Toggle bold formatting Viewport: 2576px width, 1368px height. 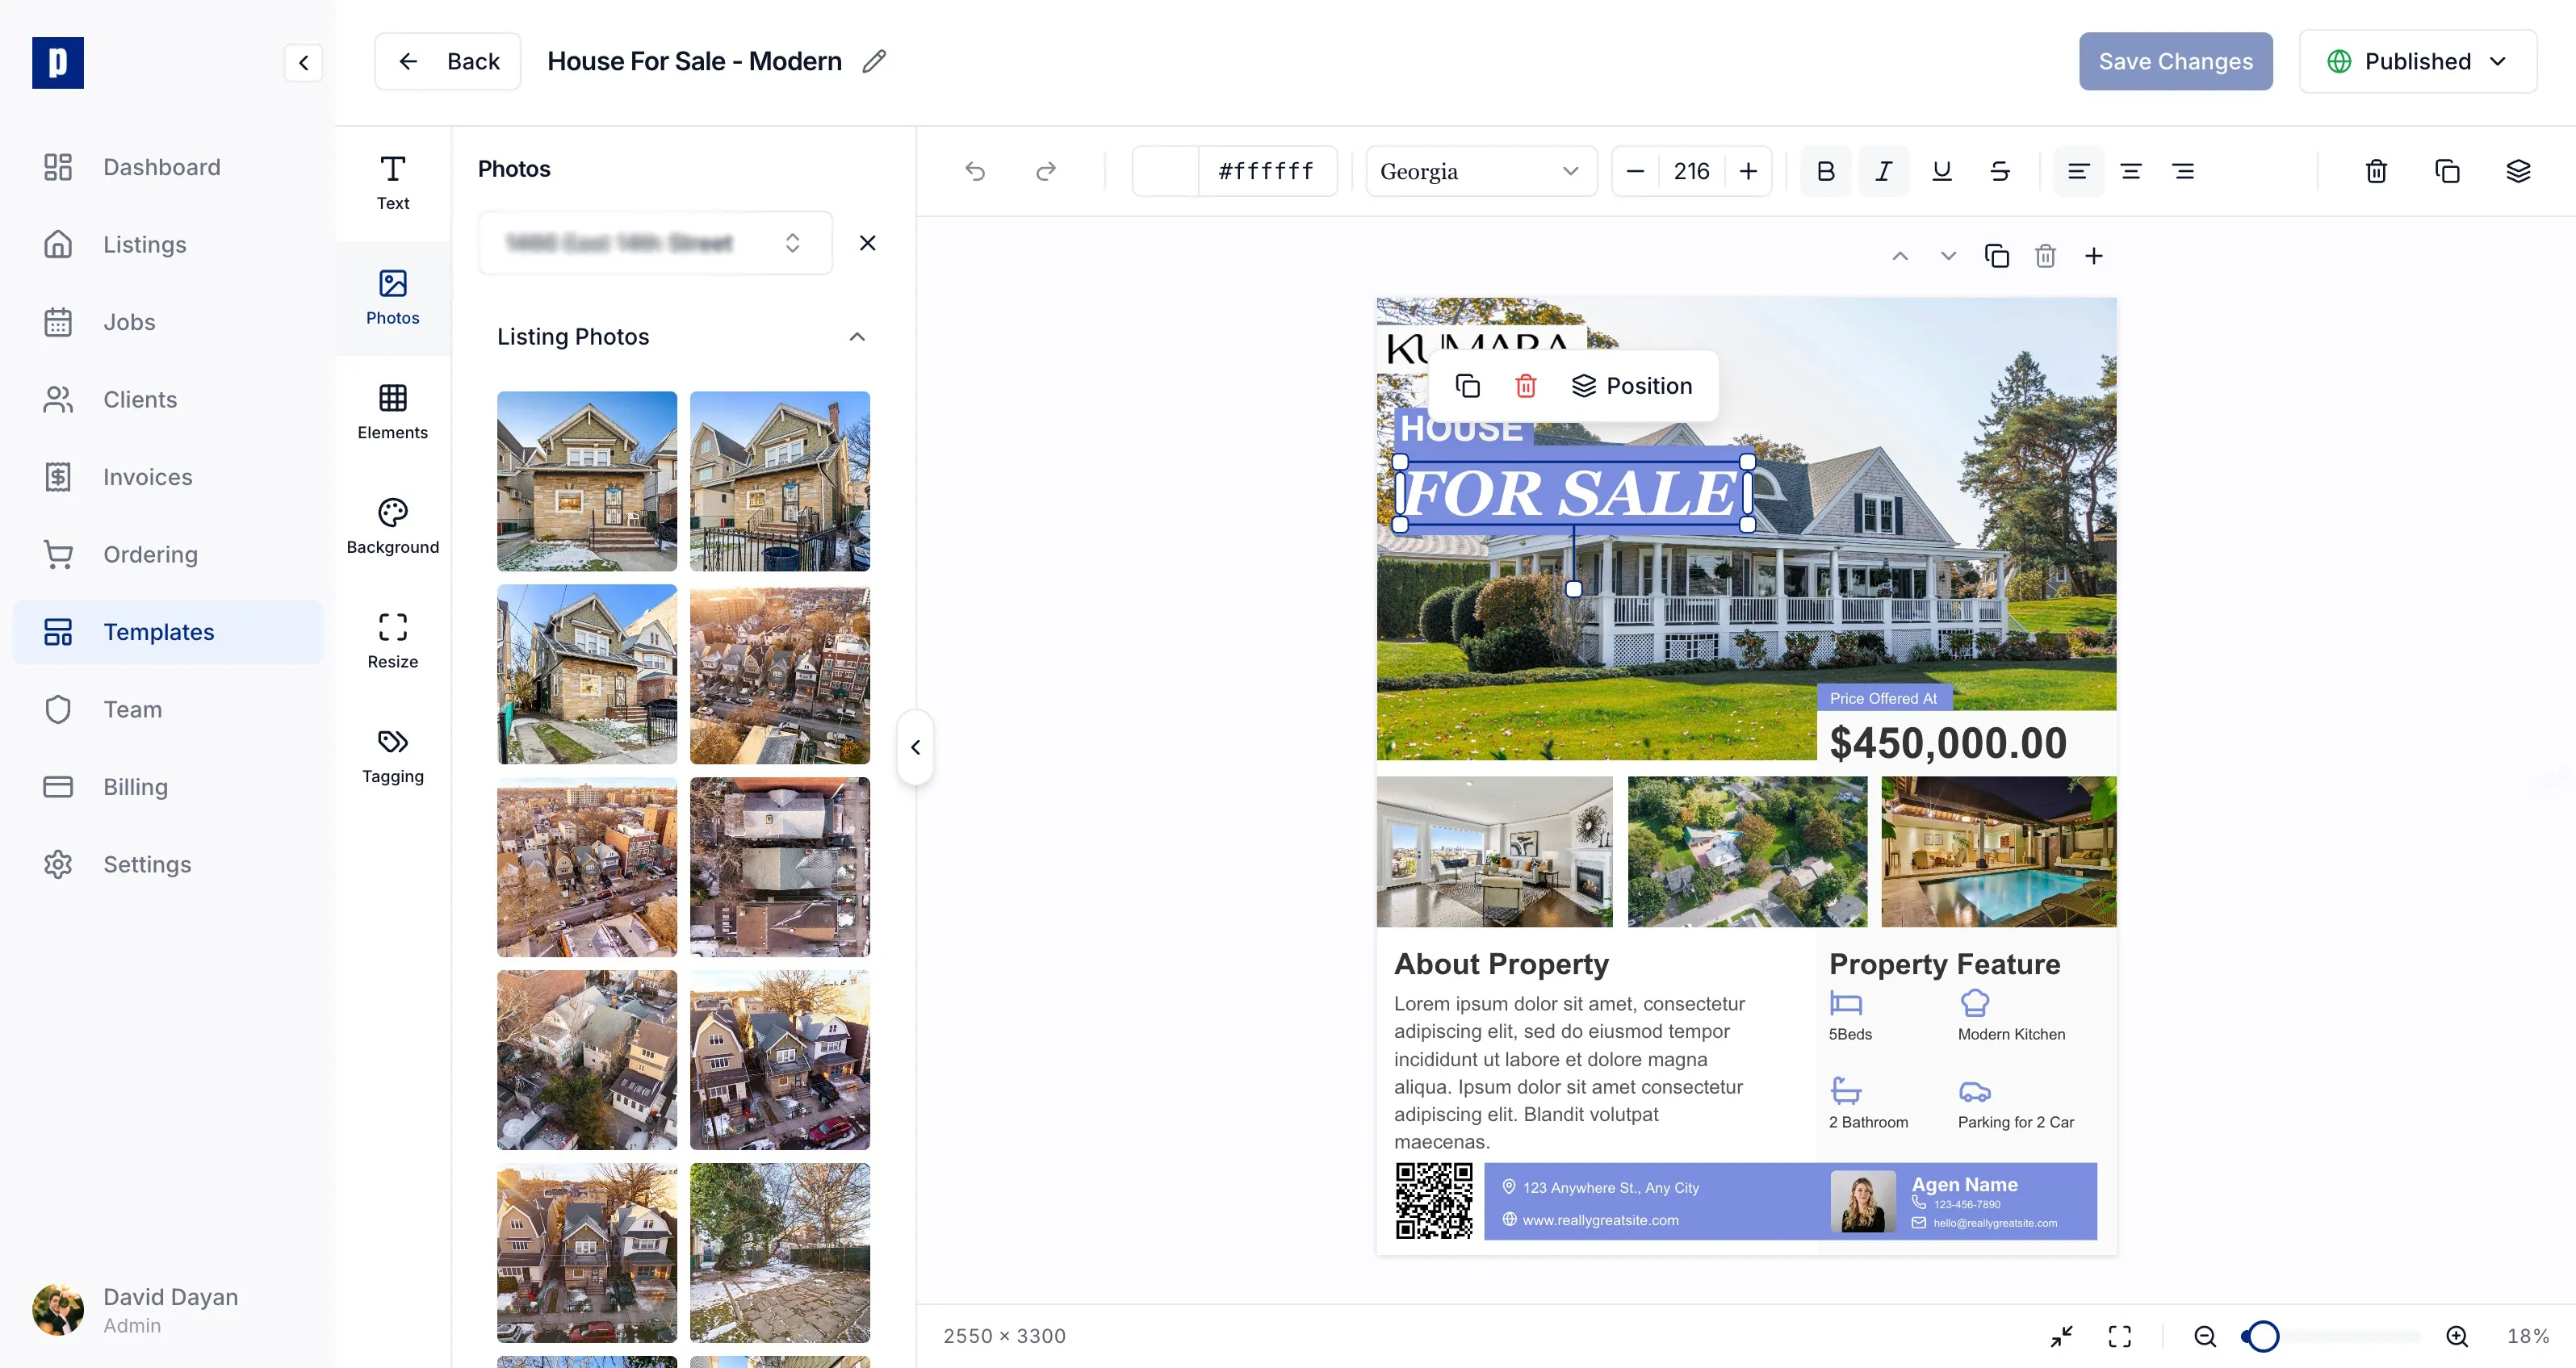(1825, 171)
